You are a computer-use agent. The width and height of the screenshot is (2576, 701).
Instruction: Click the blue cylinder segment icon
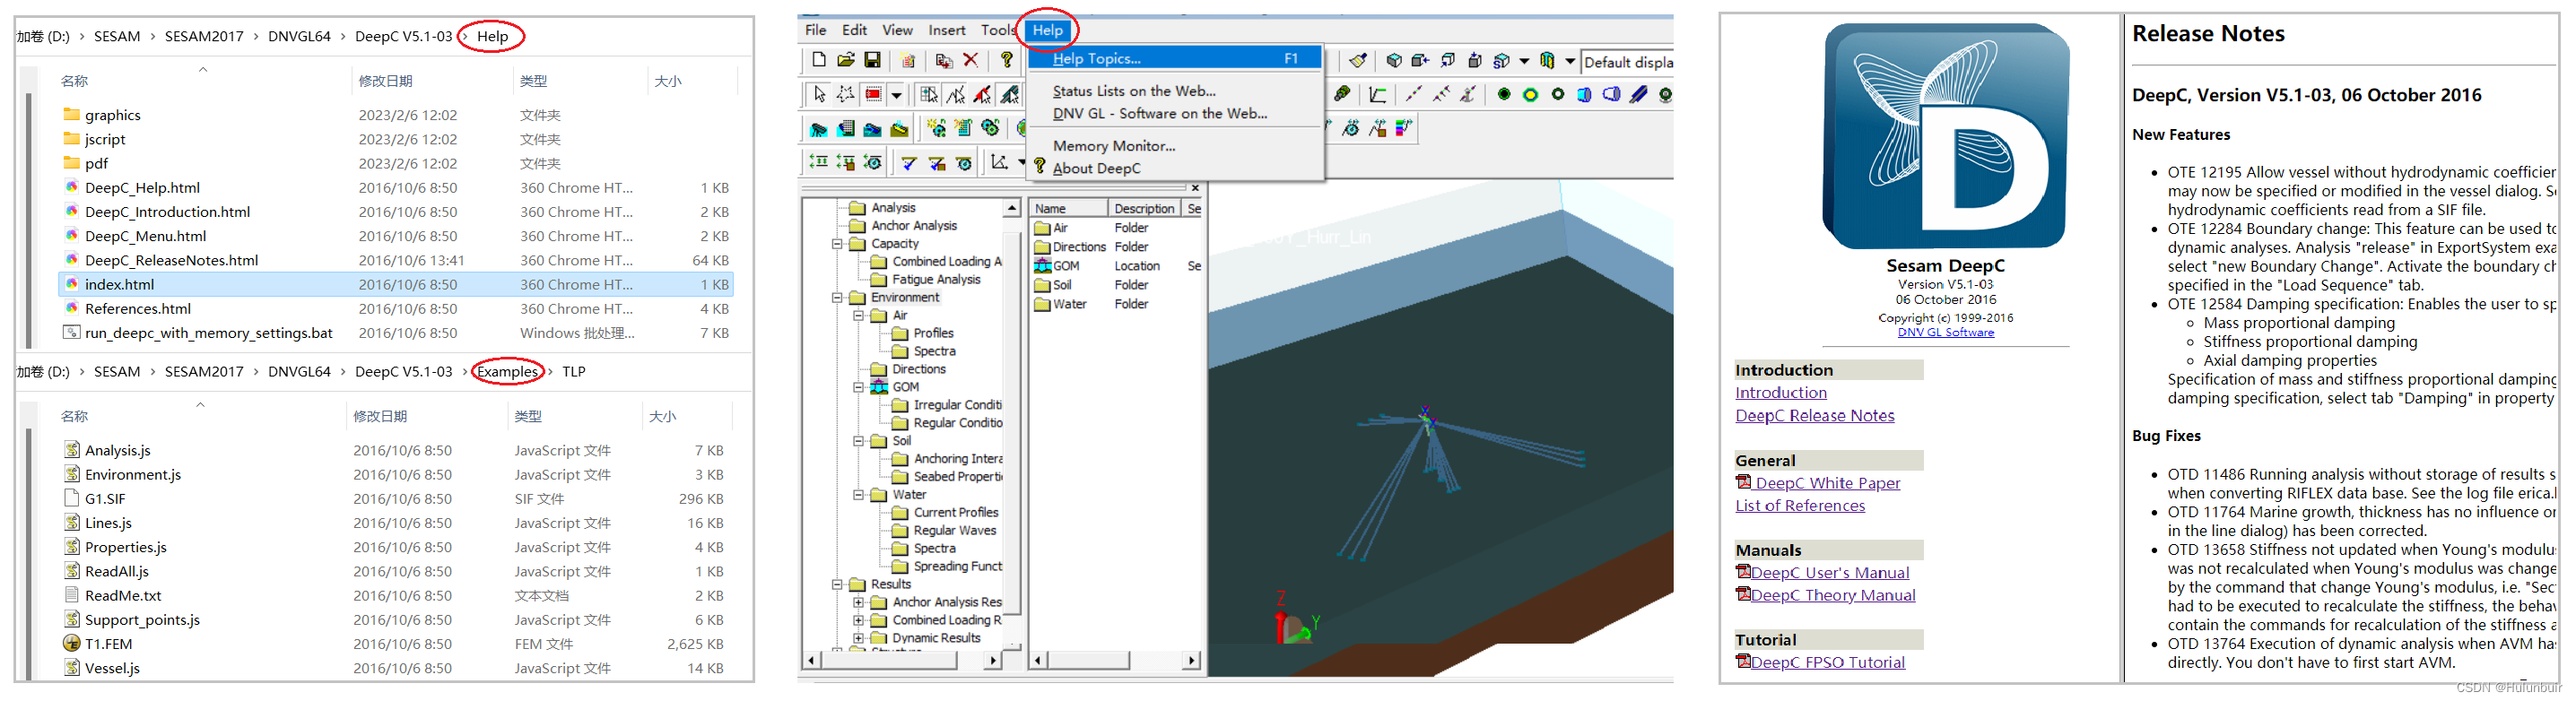coord(1584,95)
